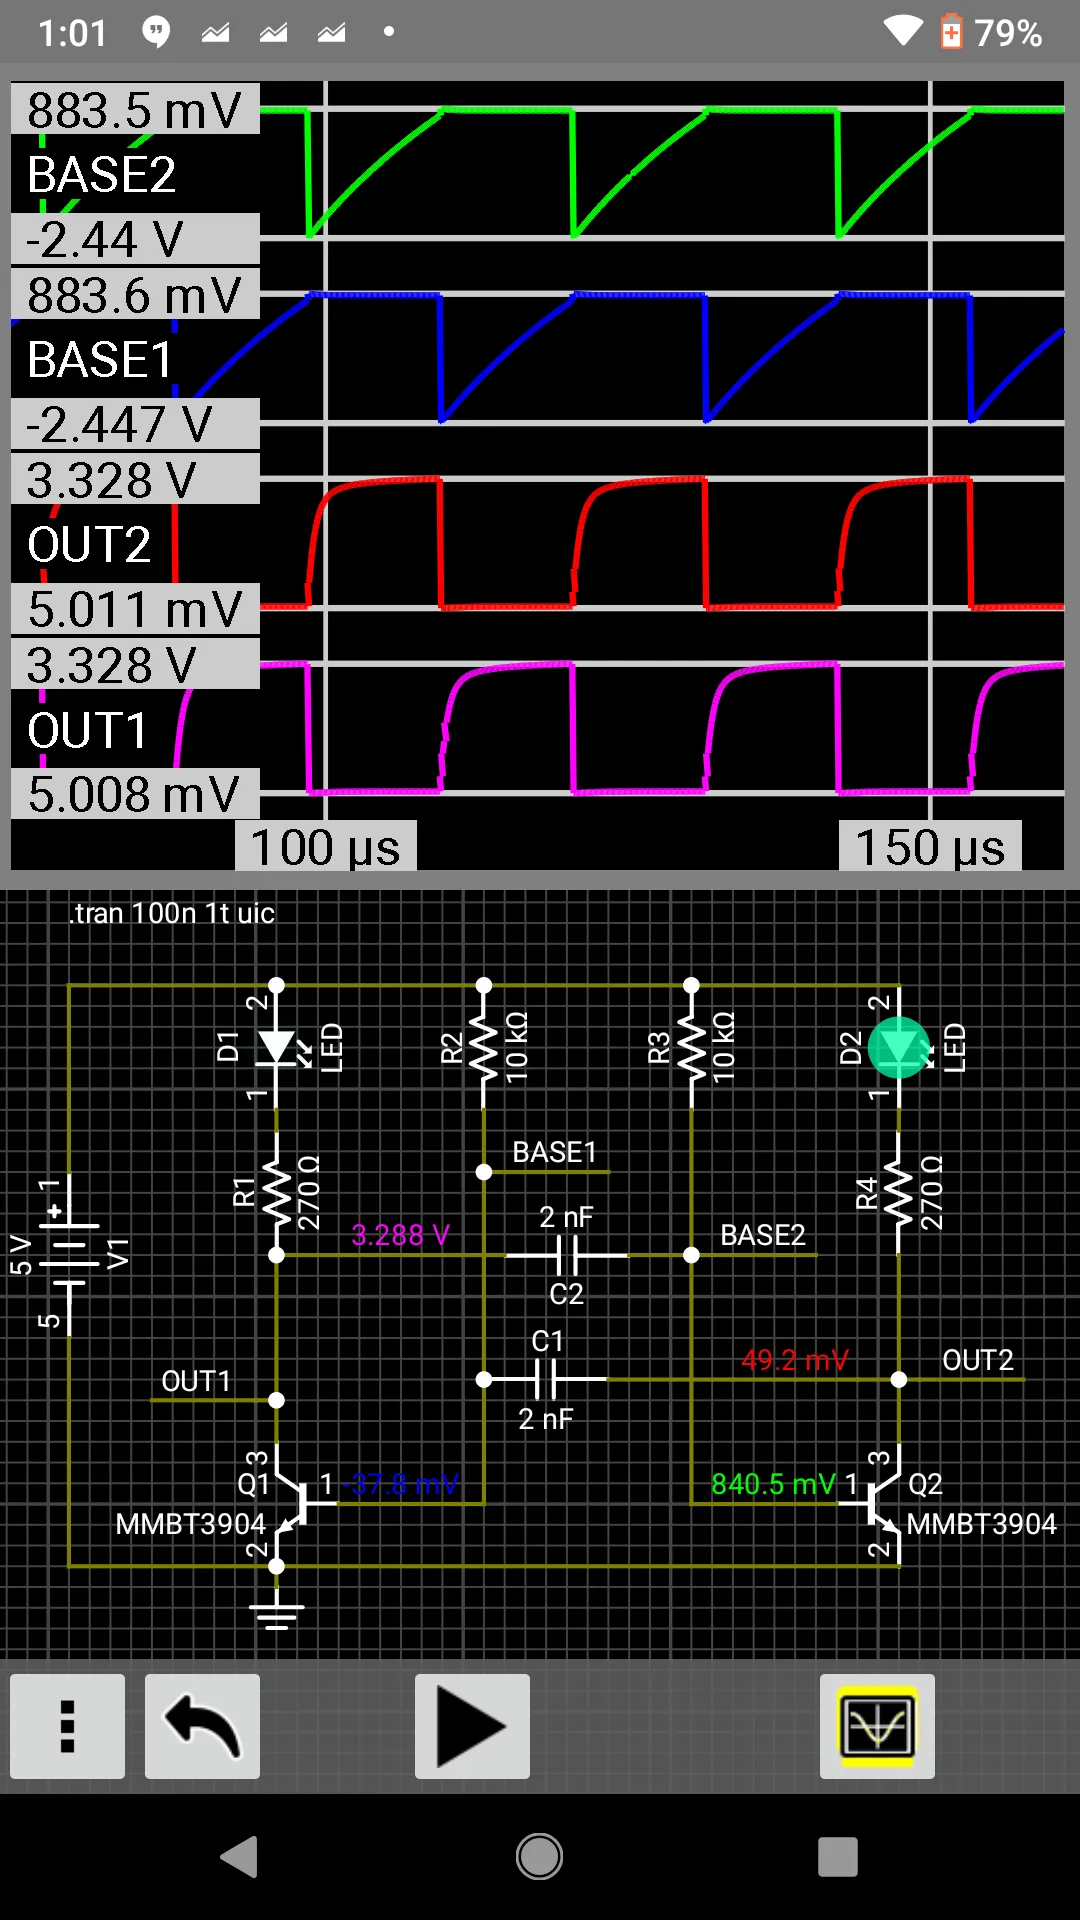Tap Android back navigation button
Viewport: 1080px width, 1920px height.
240,1857
